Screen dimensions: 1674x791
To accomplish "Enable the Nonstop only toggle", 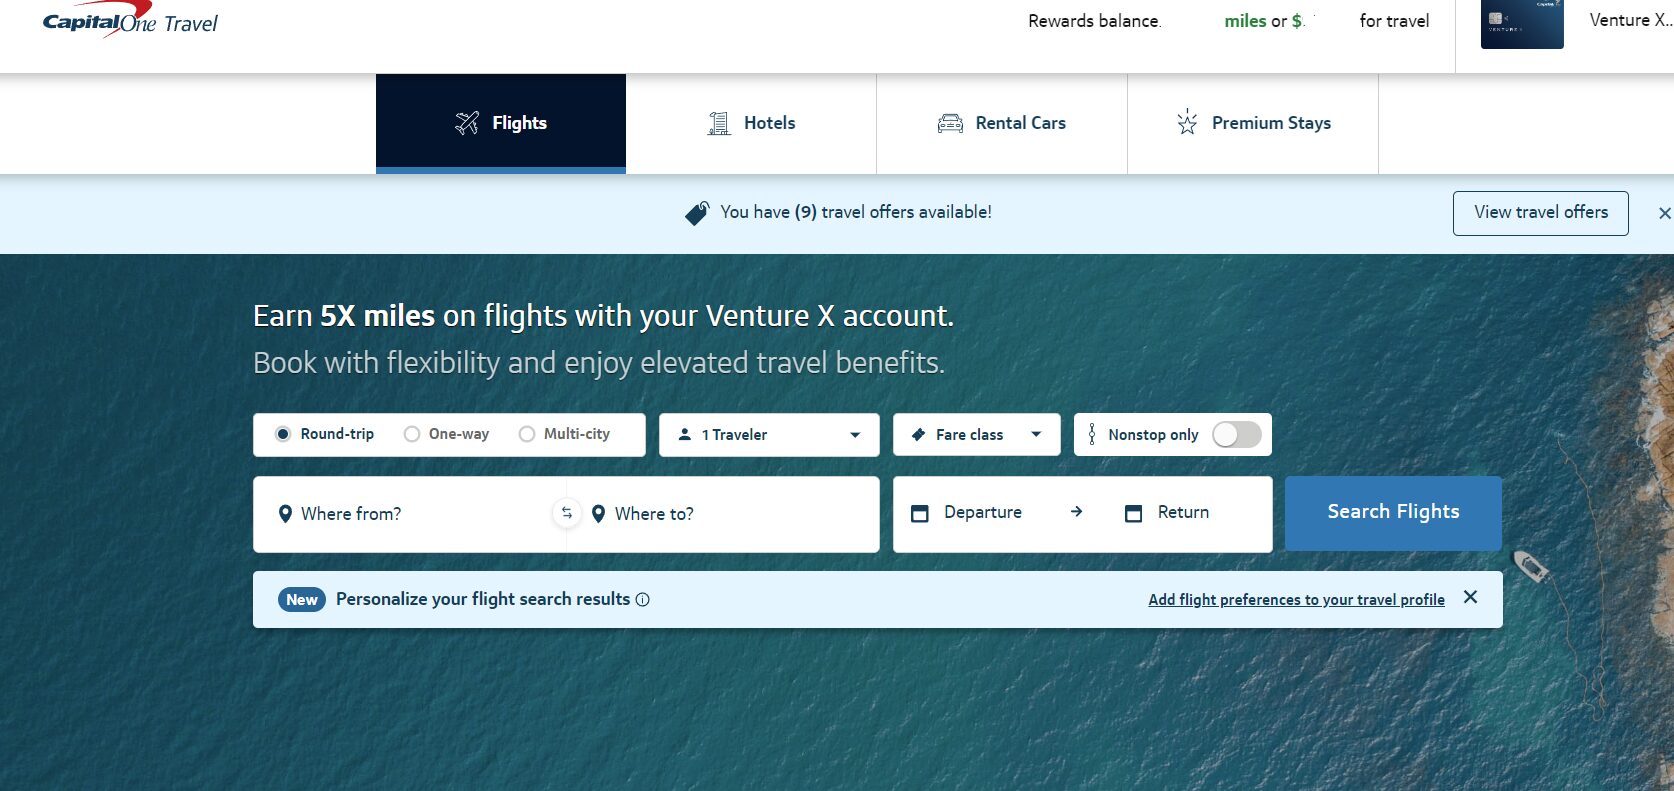I will coord(1237,434).
